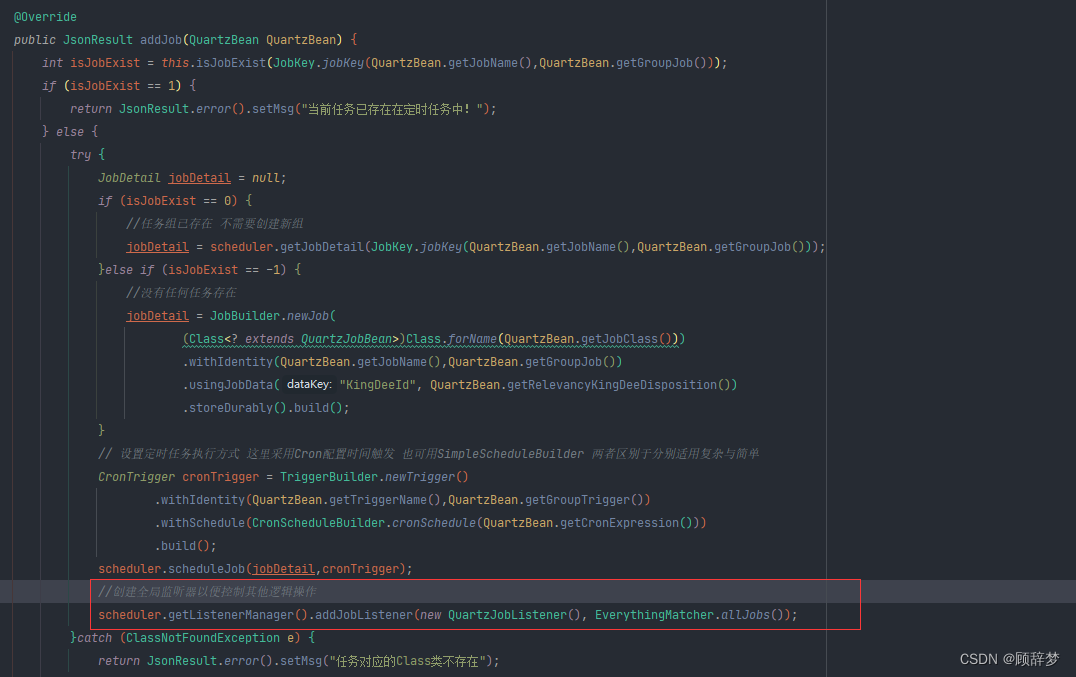Click the EverythingMatcher.allJobs reference
This screenshot has height=677, width=1076.
pos(687,614)
